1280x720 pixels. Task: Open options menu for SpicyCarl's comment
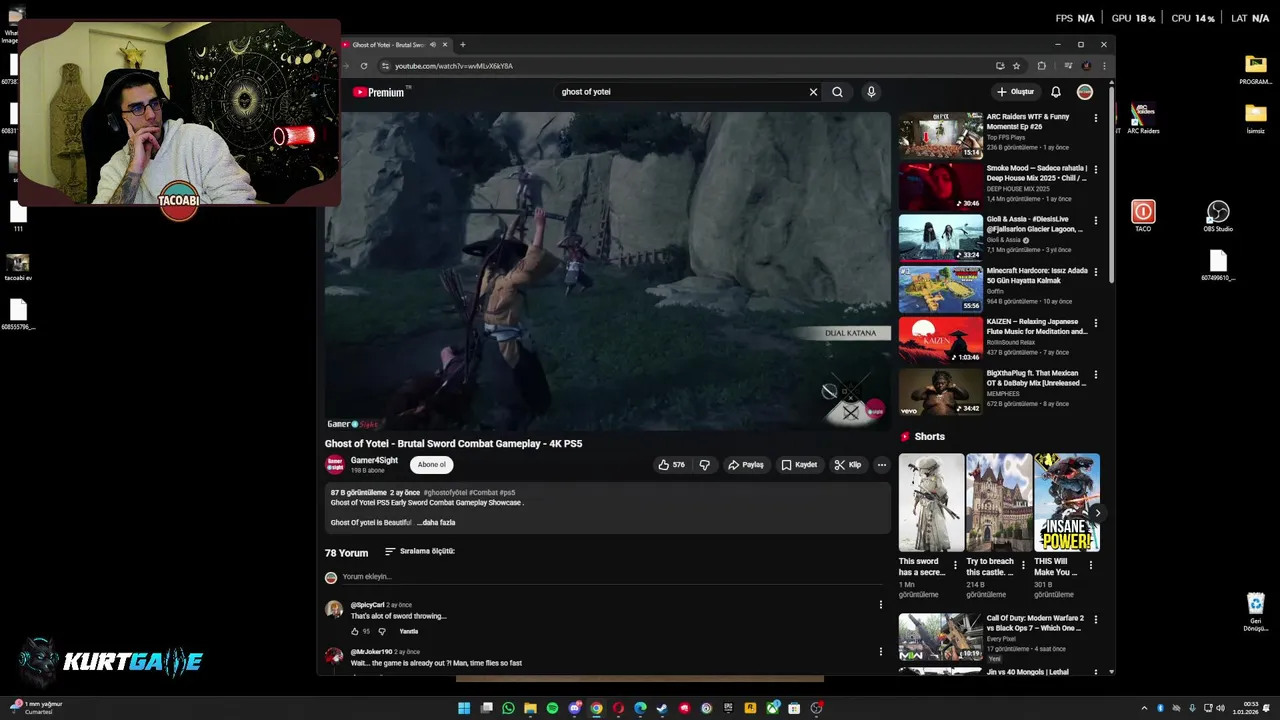click(880, 605)
